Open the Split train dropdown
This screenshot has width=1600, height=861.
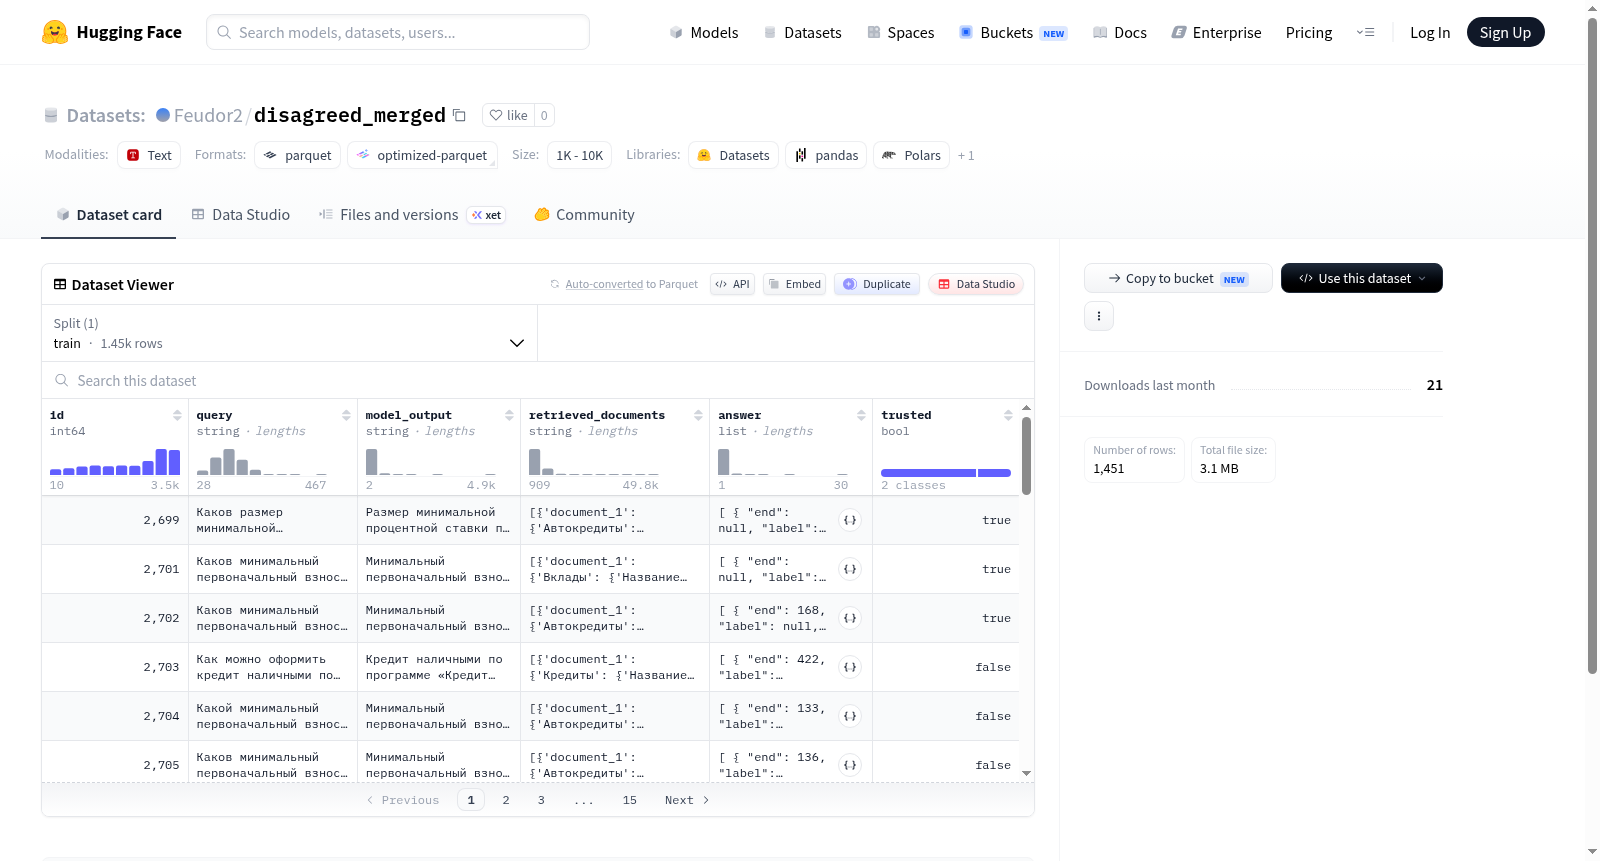[x=289, y=333]
